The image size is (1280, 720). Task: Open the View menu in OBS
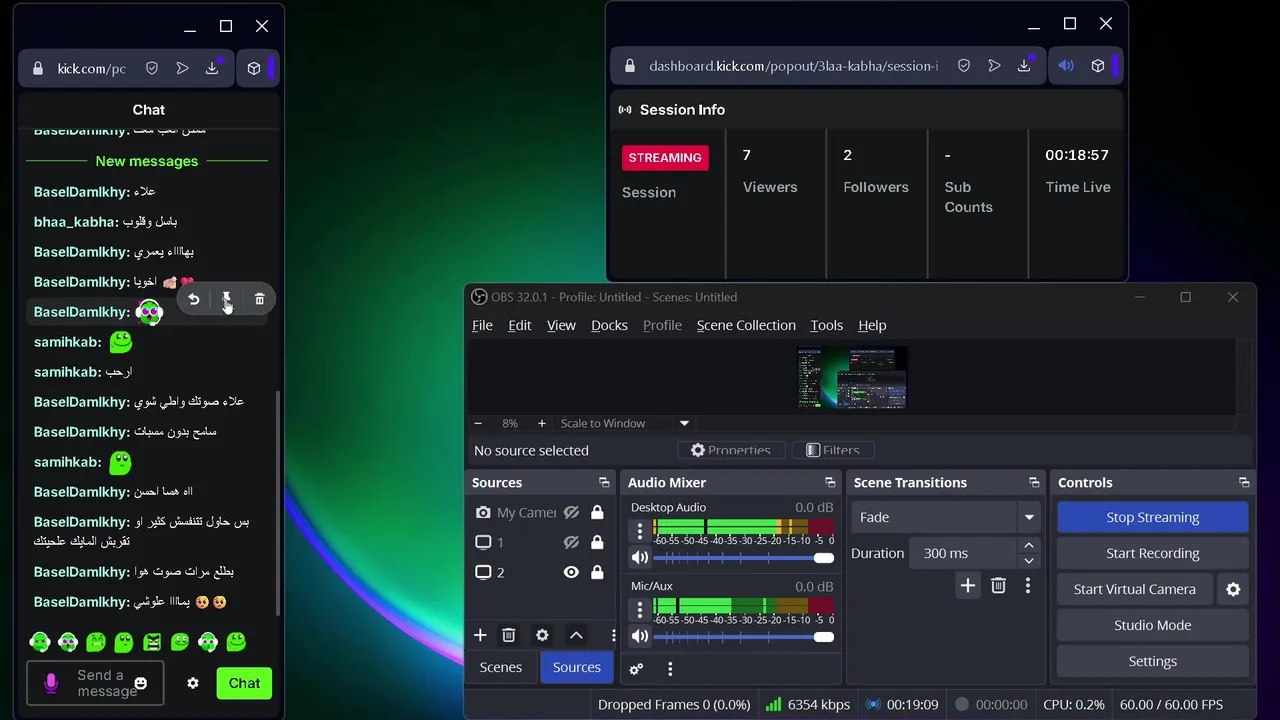(561, 326)
